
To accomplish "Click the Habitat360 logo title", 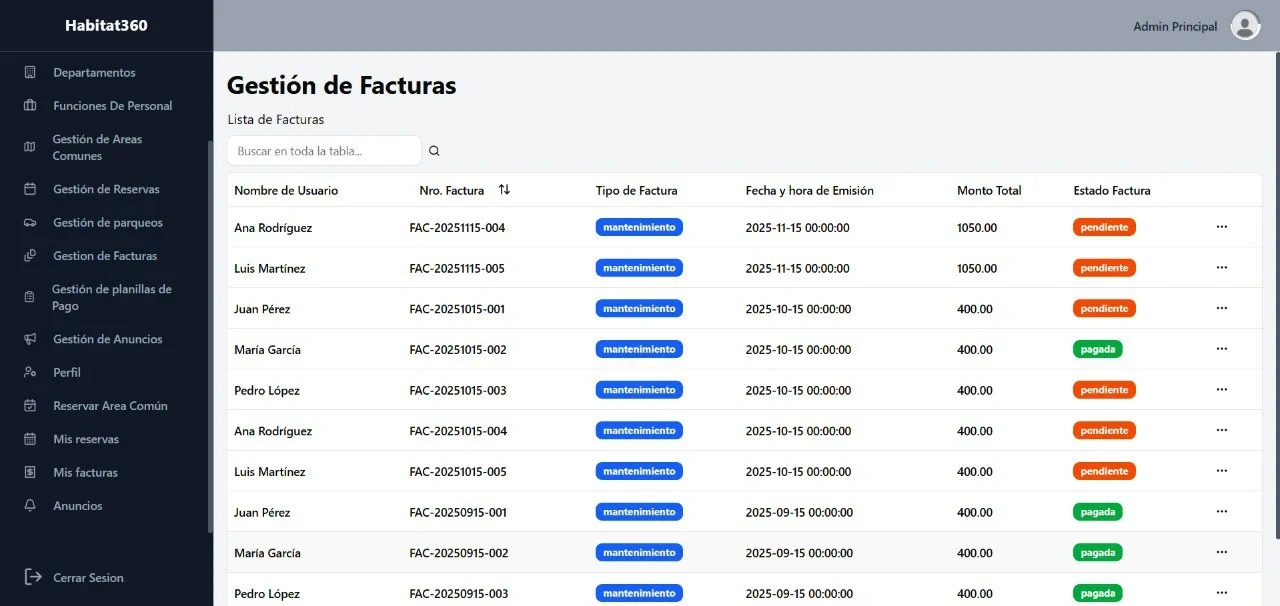I will pos(106,26).
